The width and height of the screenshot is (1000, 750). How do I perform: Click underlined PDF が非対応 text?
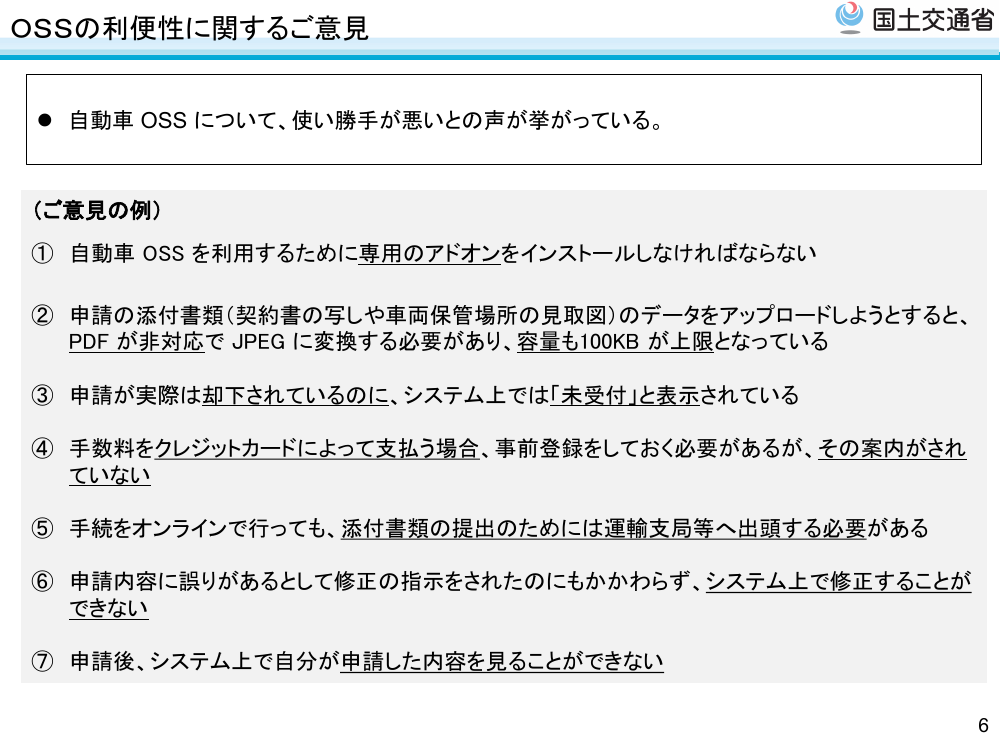[x=136, y=342]
